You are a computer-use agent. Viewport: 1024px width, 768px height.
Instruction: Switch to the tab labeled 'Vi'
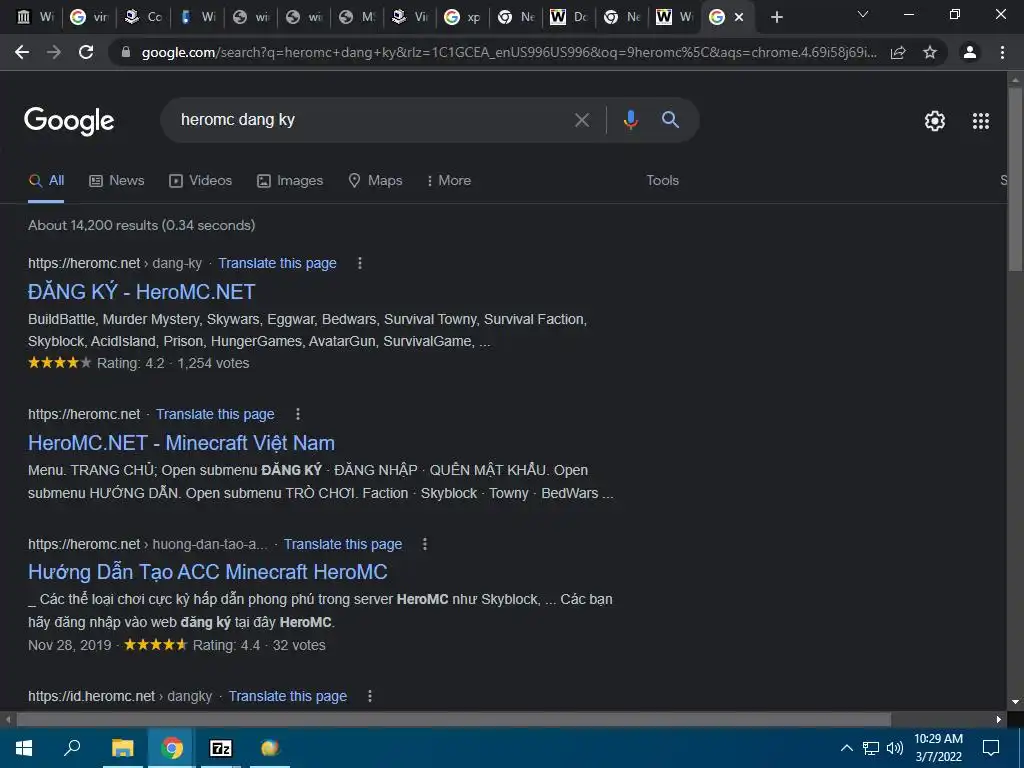[x=410, y=17]
